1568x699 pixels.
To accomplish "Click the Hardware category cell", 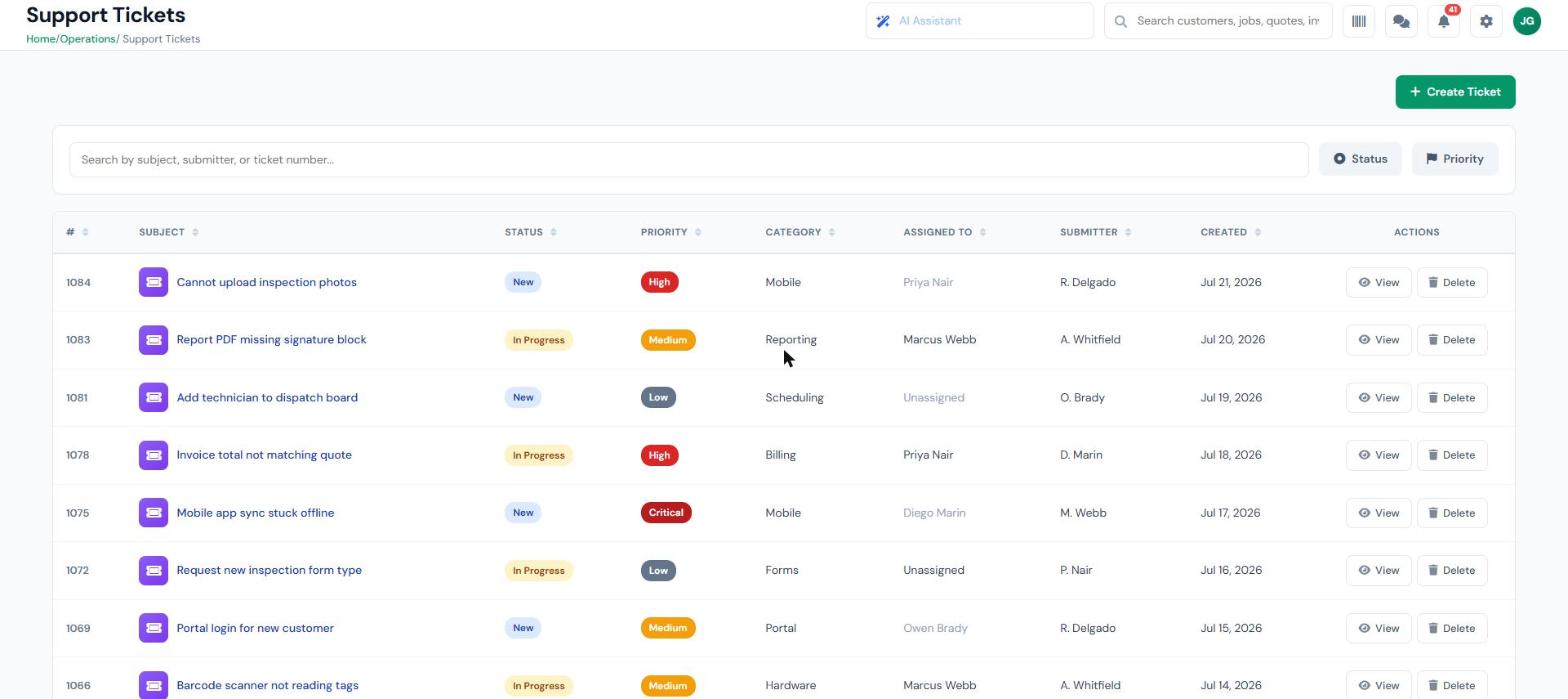I will point(791,686).
